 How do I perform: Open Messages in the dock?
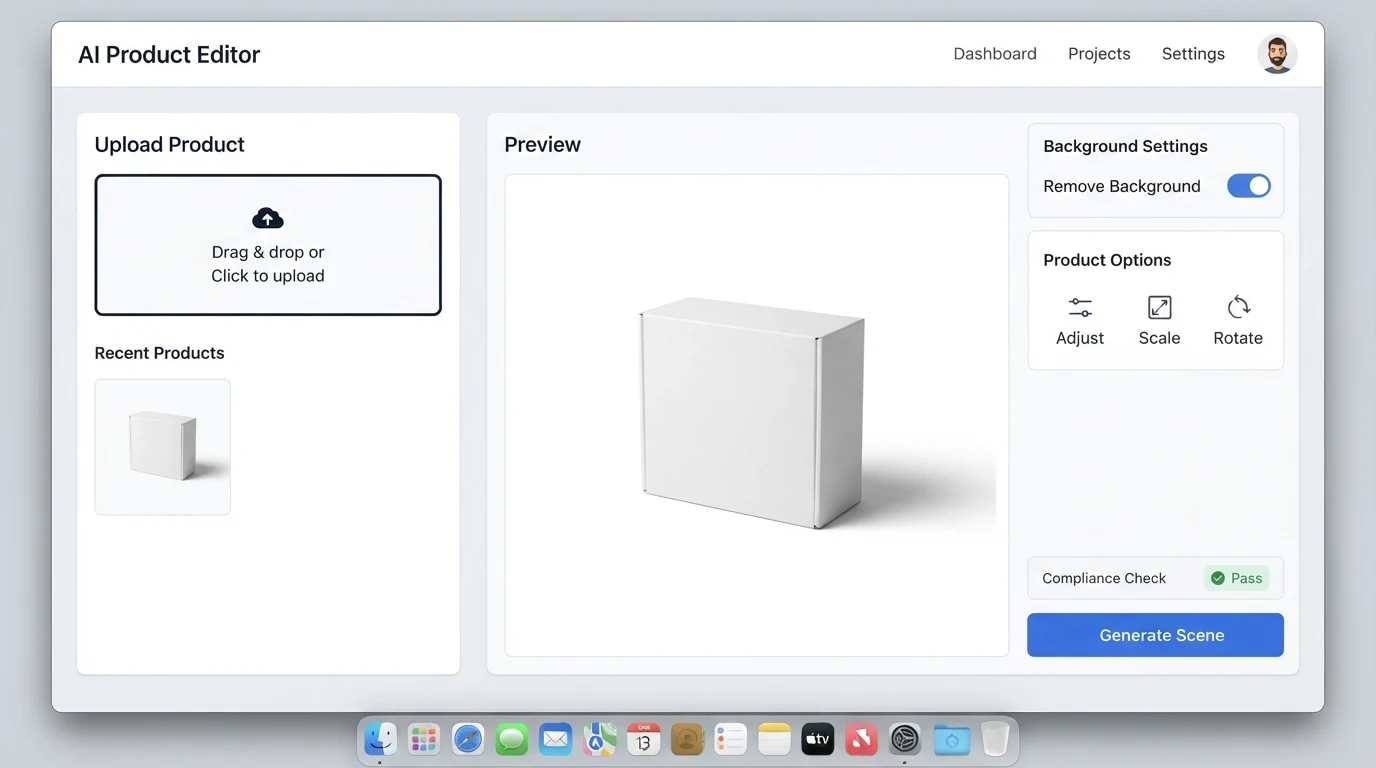pos(512,740)
